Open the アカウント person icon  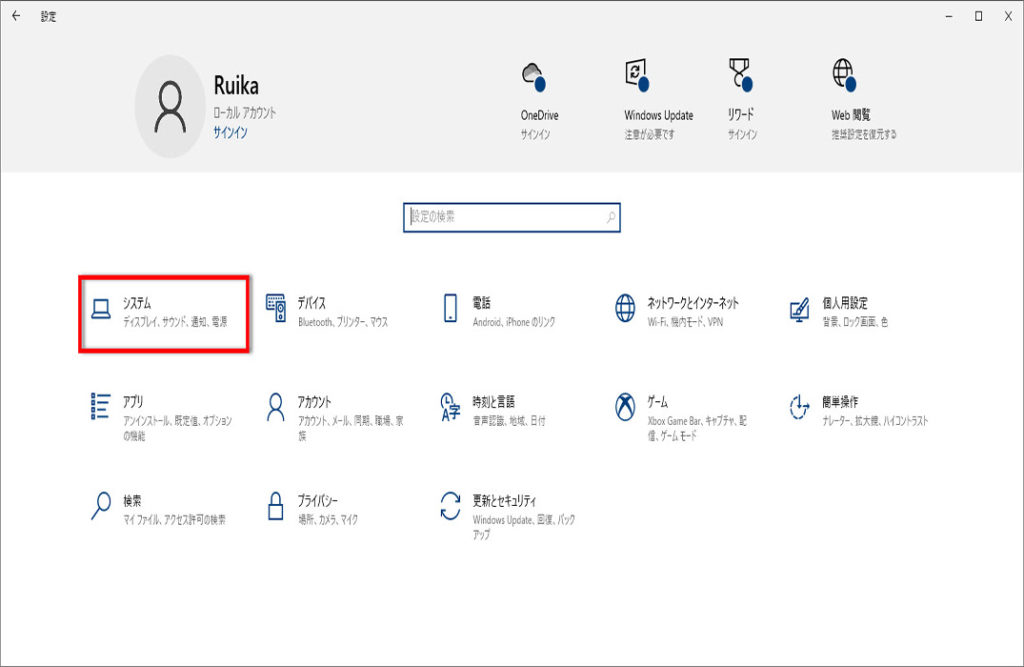[276, 406]
